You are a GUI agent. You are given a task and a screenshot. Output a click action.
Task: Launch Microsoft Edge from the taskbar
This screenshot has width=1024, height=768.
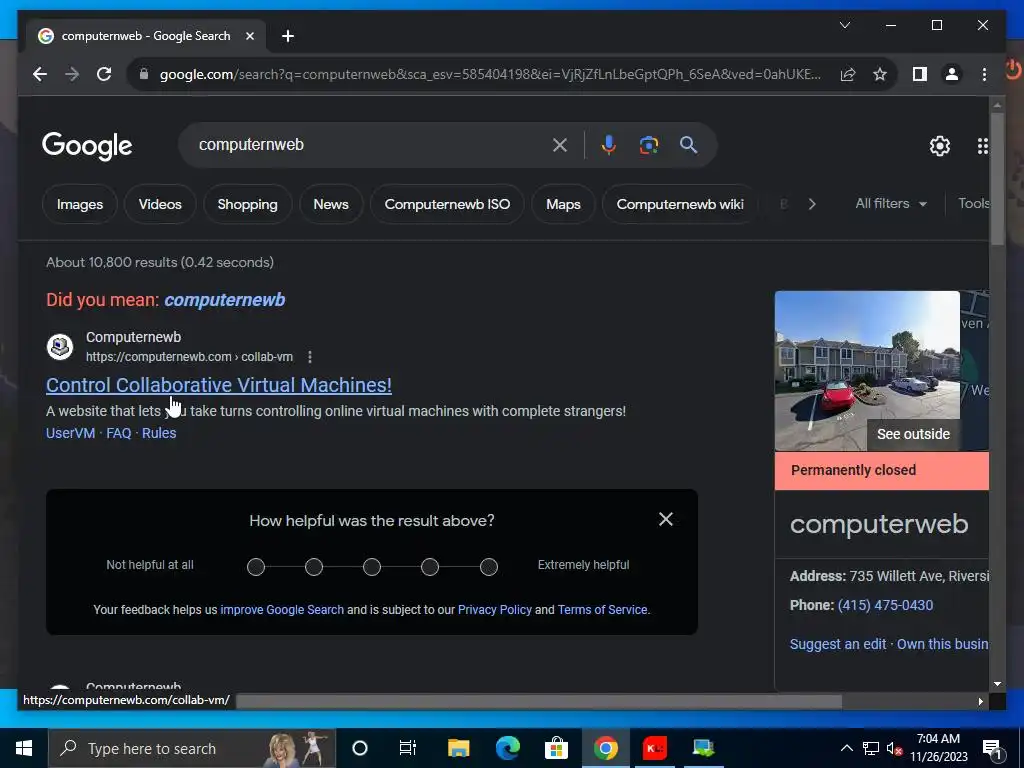pos(507,748)
